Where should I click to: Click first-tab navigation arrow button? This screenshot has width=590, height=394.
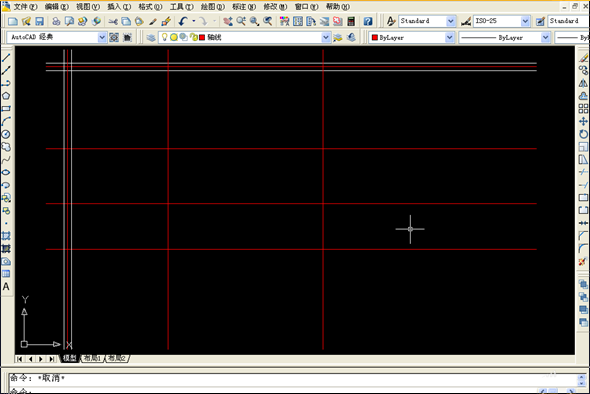[20, 359]
